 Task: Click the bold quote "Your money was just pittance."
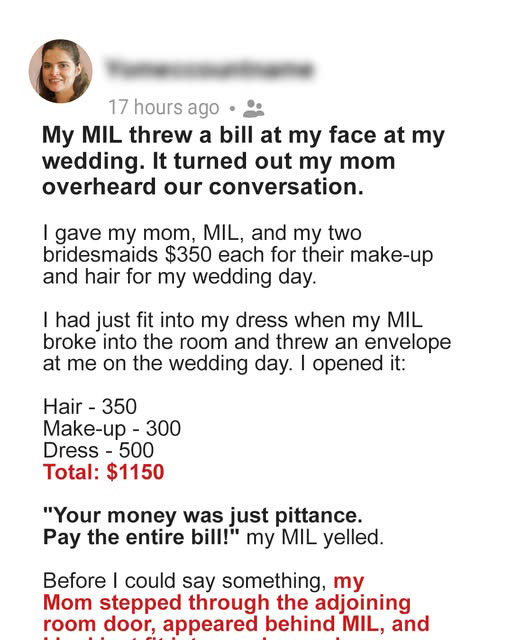click(x=203, y=516)
